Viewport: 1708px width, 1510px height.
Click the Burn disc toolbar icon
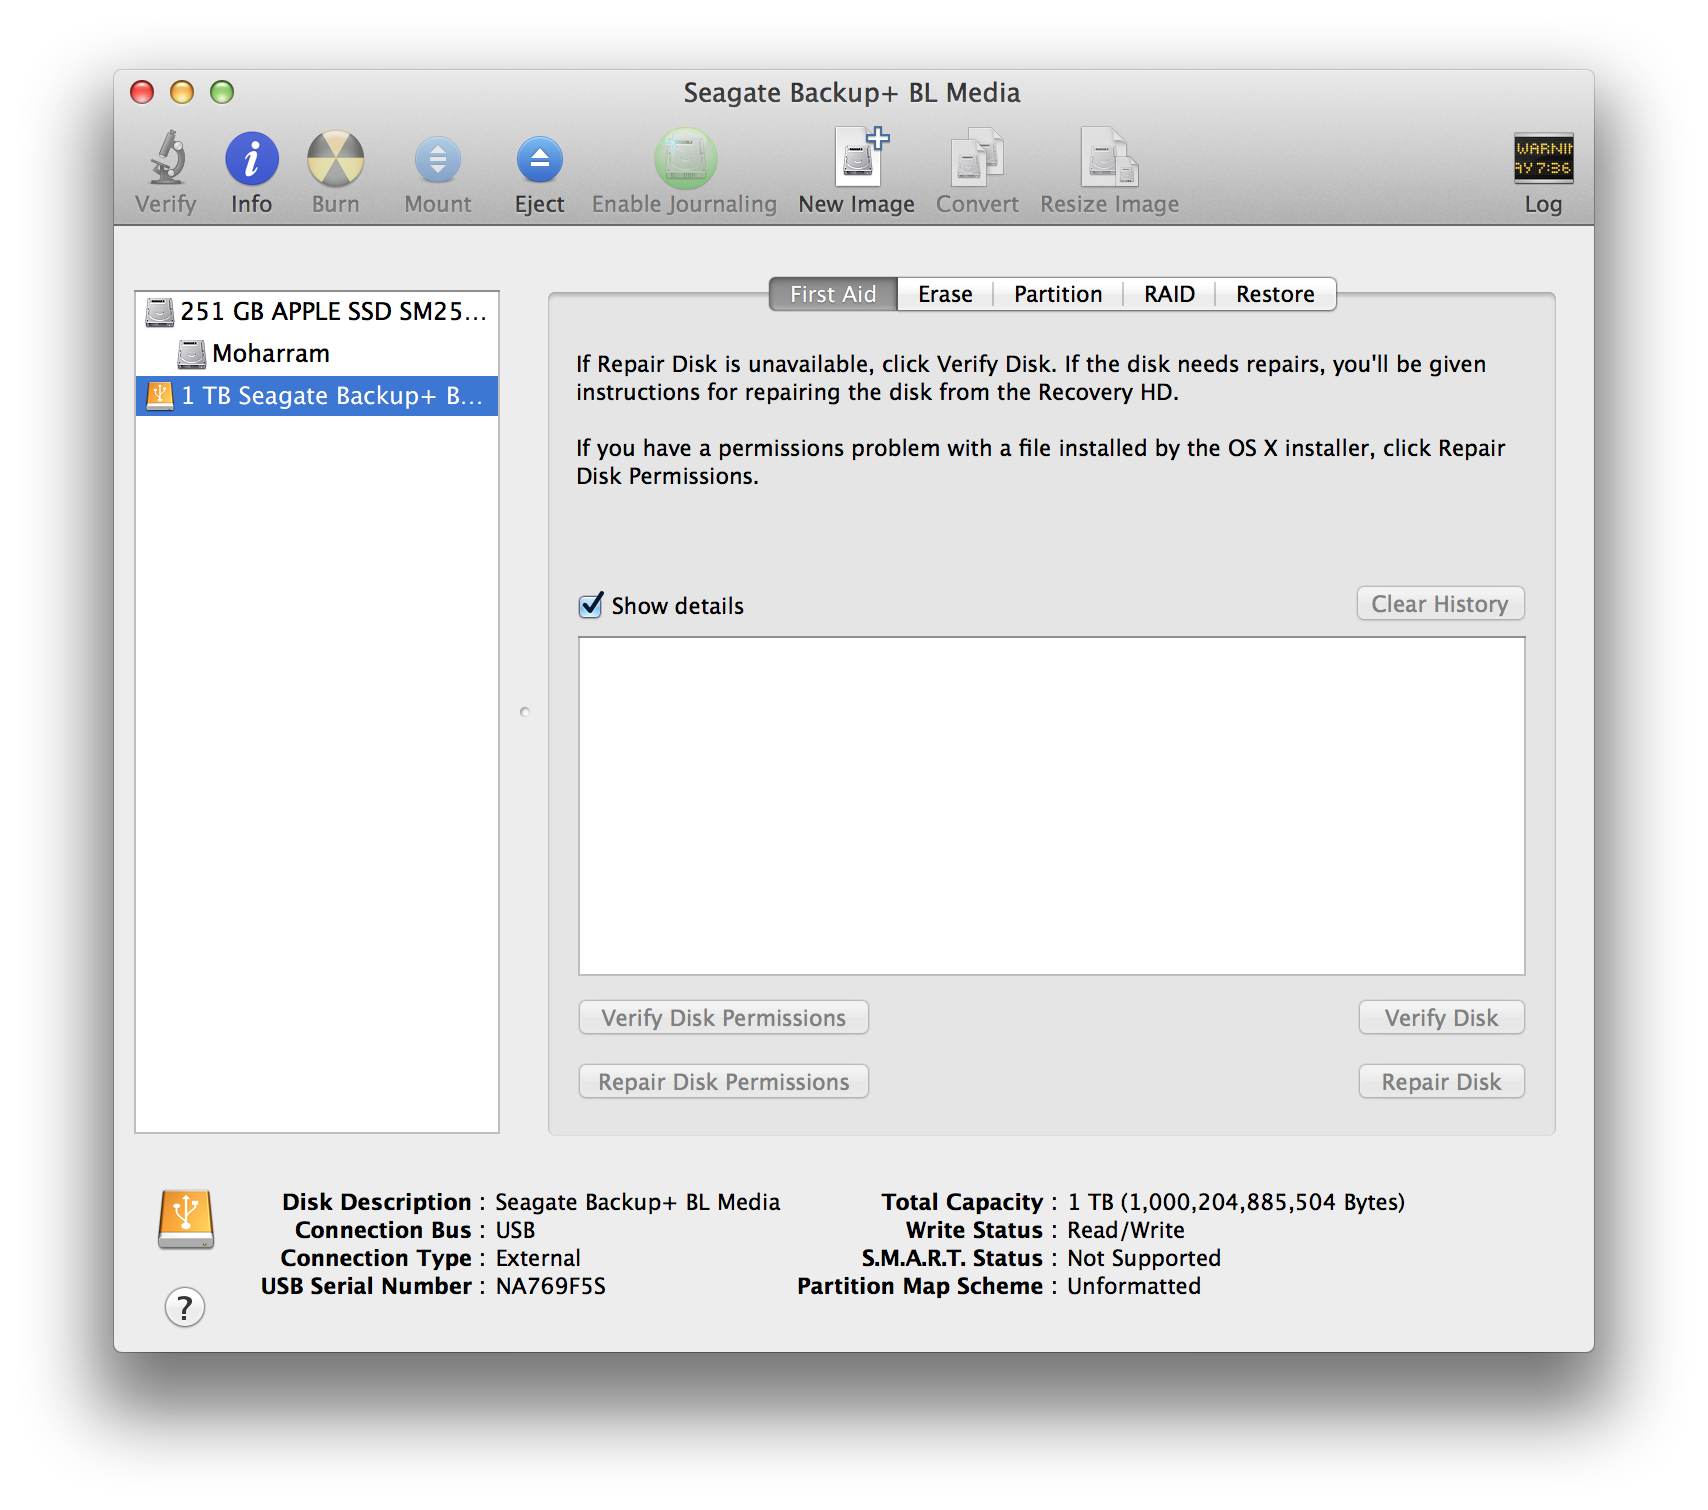click(335, 159)
